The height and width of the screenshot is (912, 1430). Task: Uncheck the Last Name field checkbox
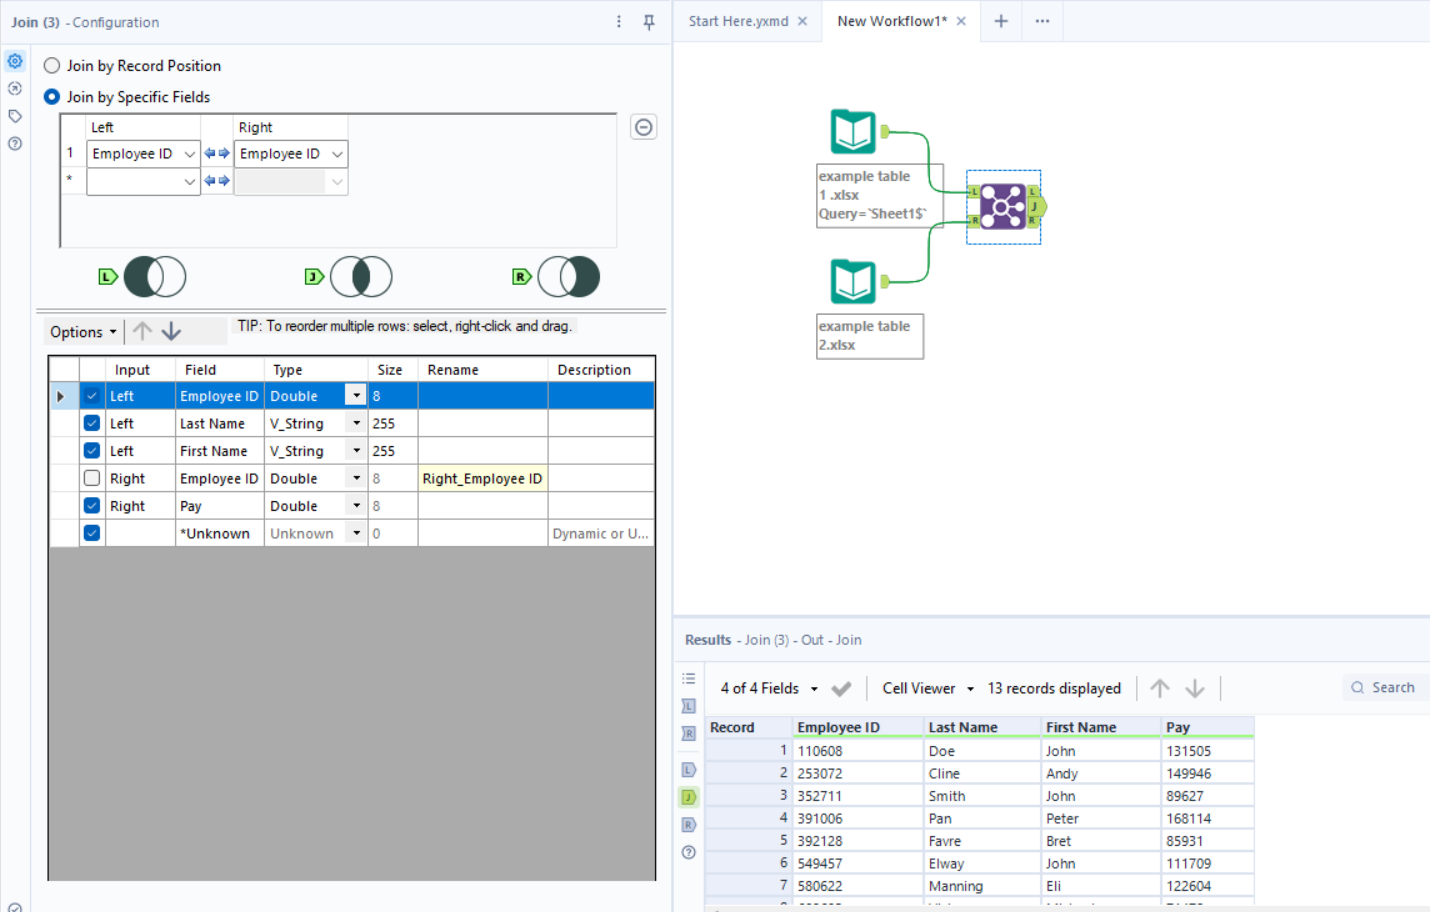(92, 424)
